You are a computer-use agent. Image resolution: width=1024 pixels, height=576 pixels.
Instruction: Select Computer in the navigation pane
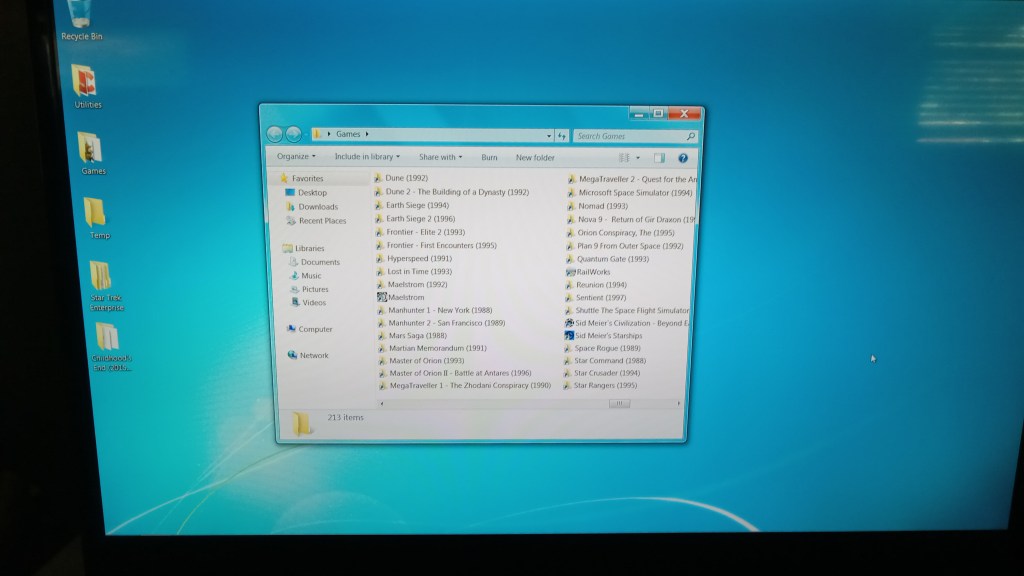click(x=315, y=329)
